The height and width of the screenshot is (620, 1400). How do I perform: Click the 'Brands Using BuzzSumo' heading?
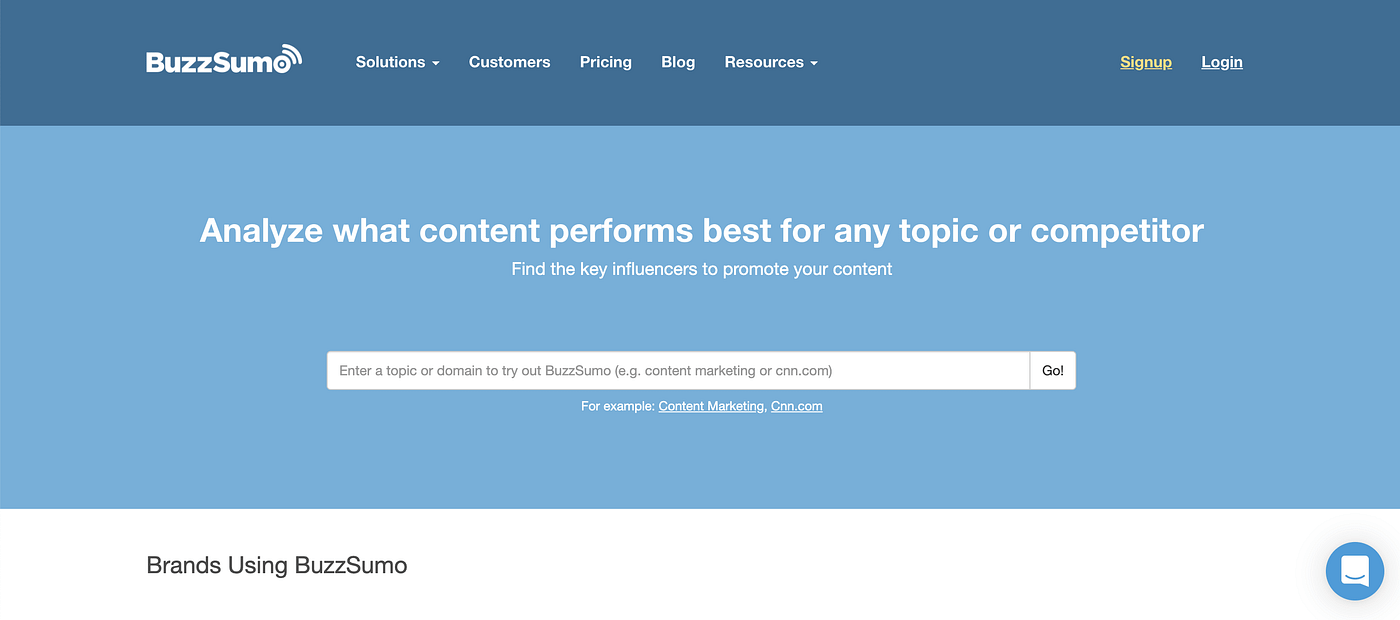pos(277,565)
